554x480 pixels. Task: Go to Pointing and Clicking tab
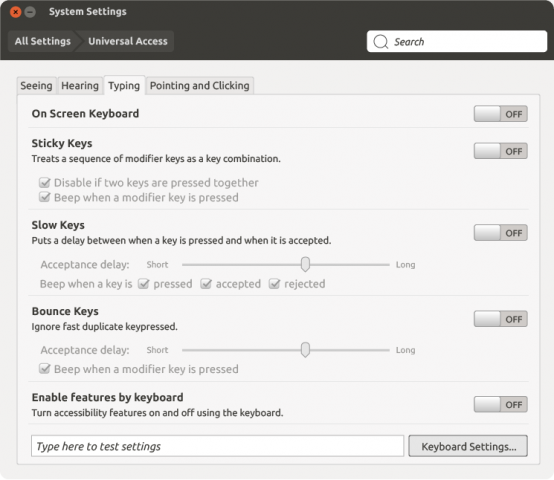[200, 85]
